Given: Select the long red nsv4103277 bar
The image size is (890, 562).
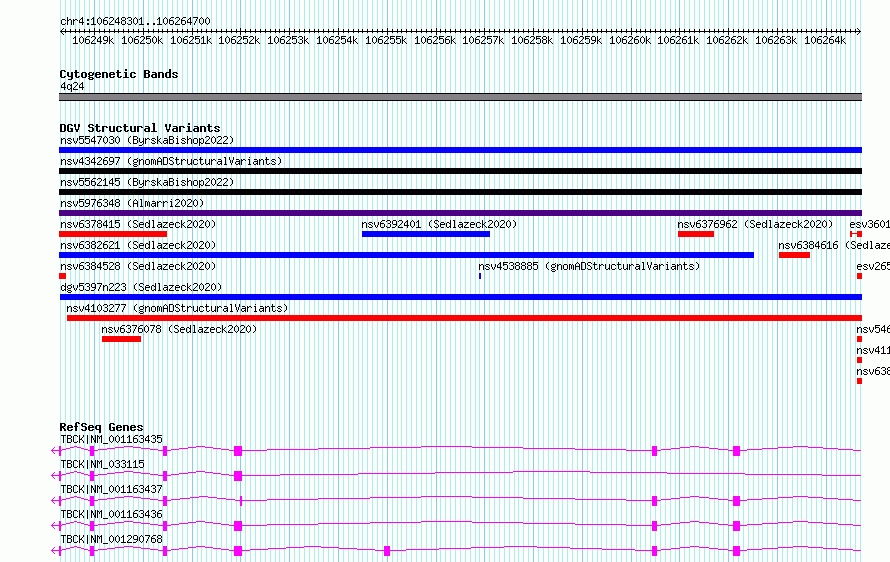Looking at the screenshot, I should pyautogui.click(x=464, y=318).
